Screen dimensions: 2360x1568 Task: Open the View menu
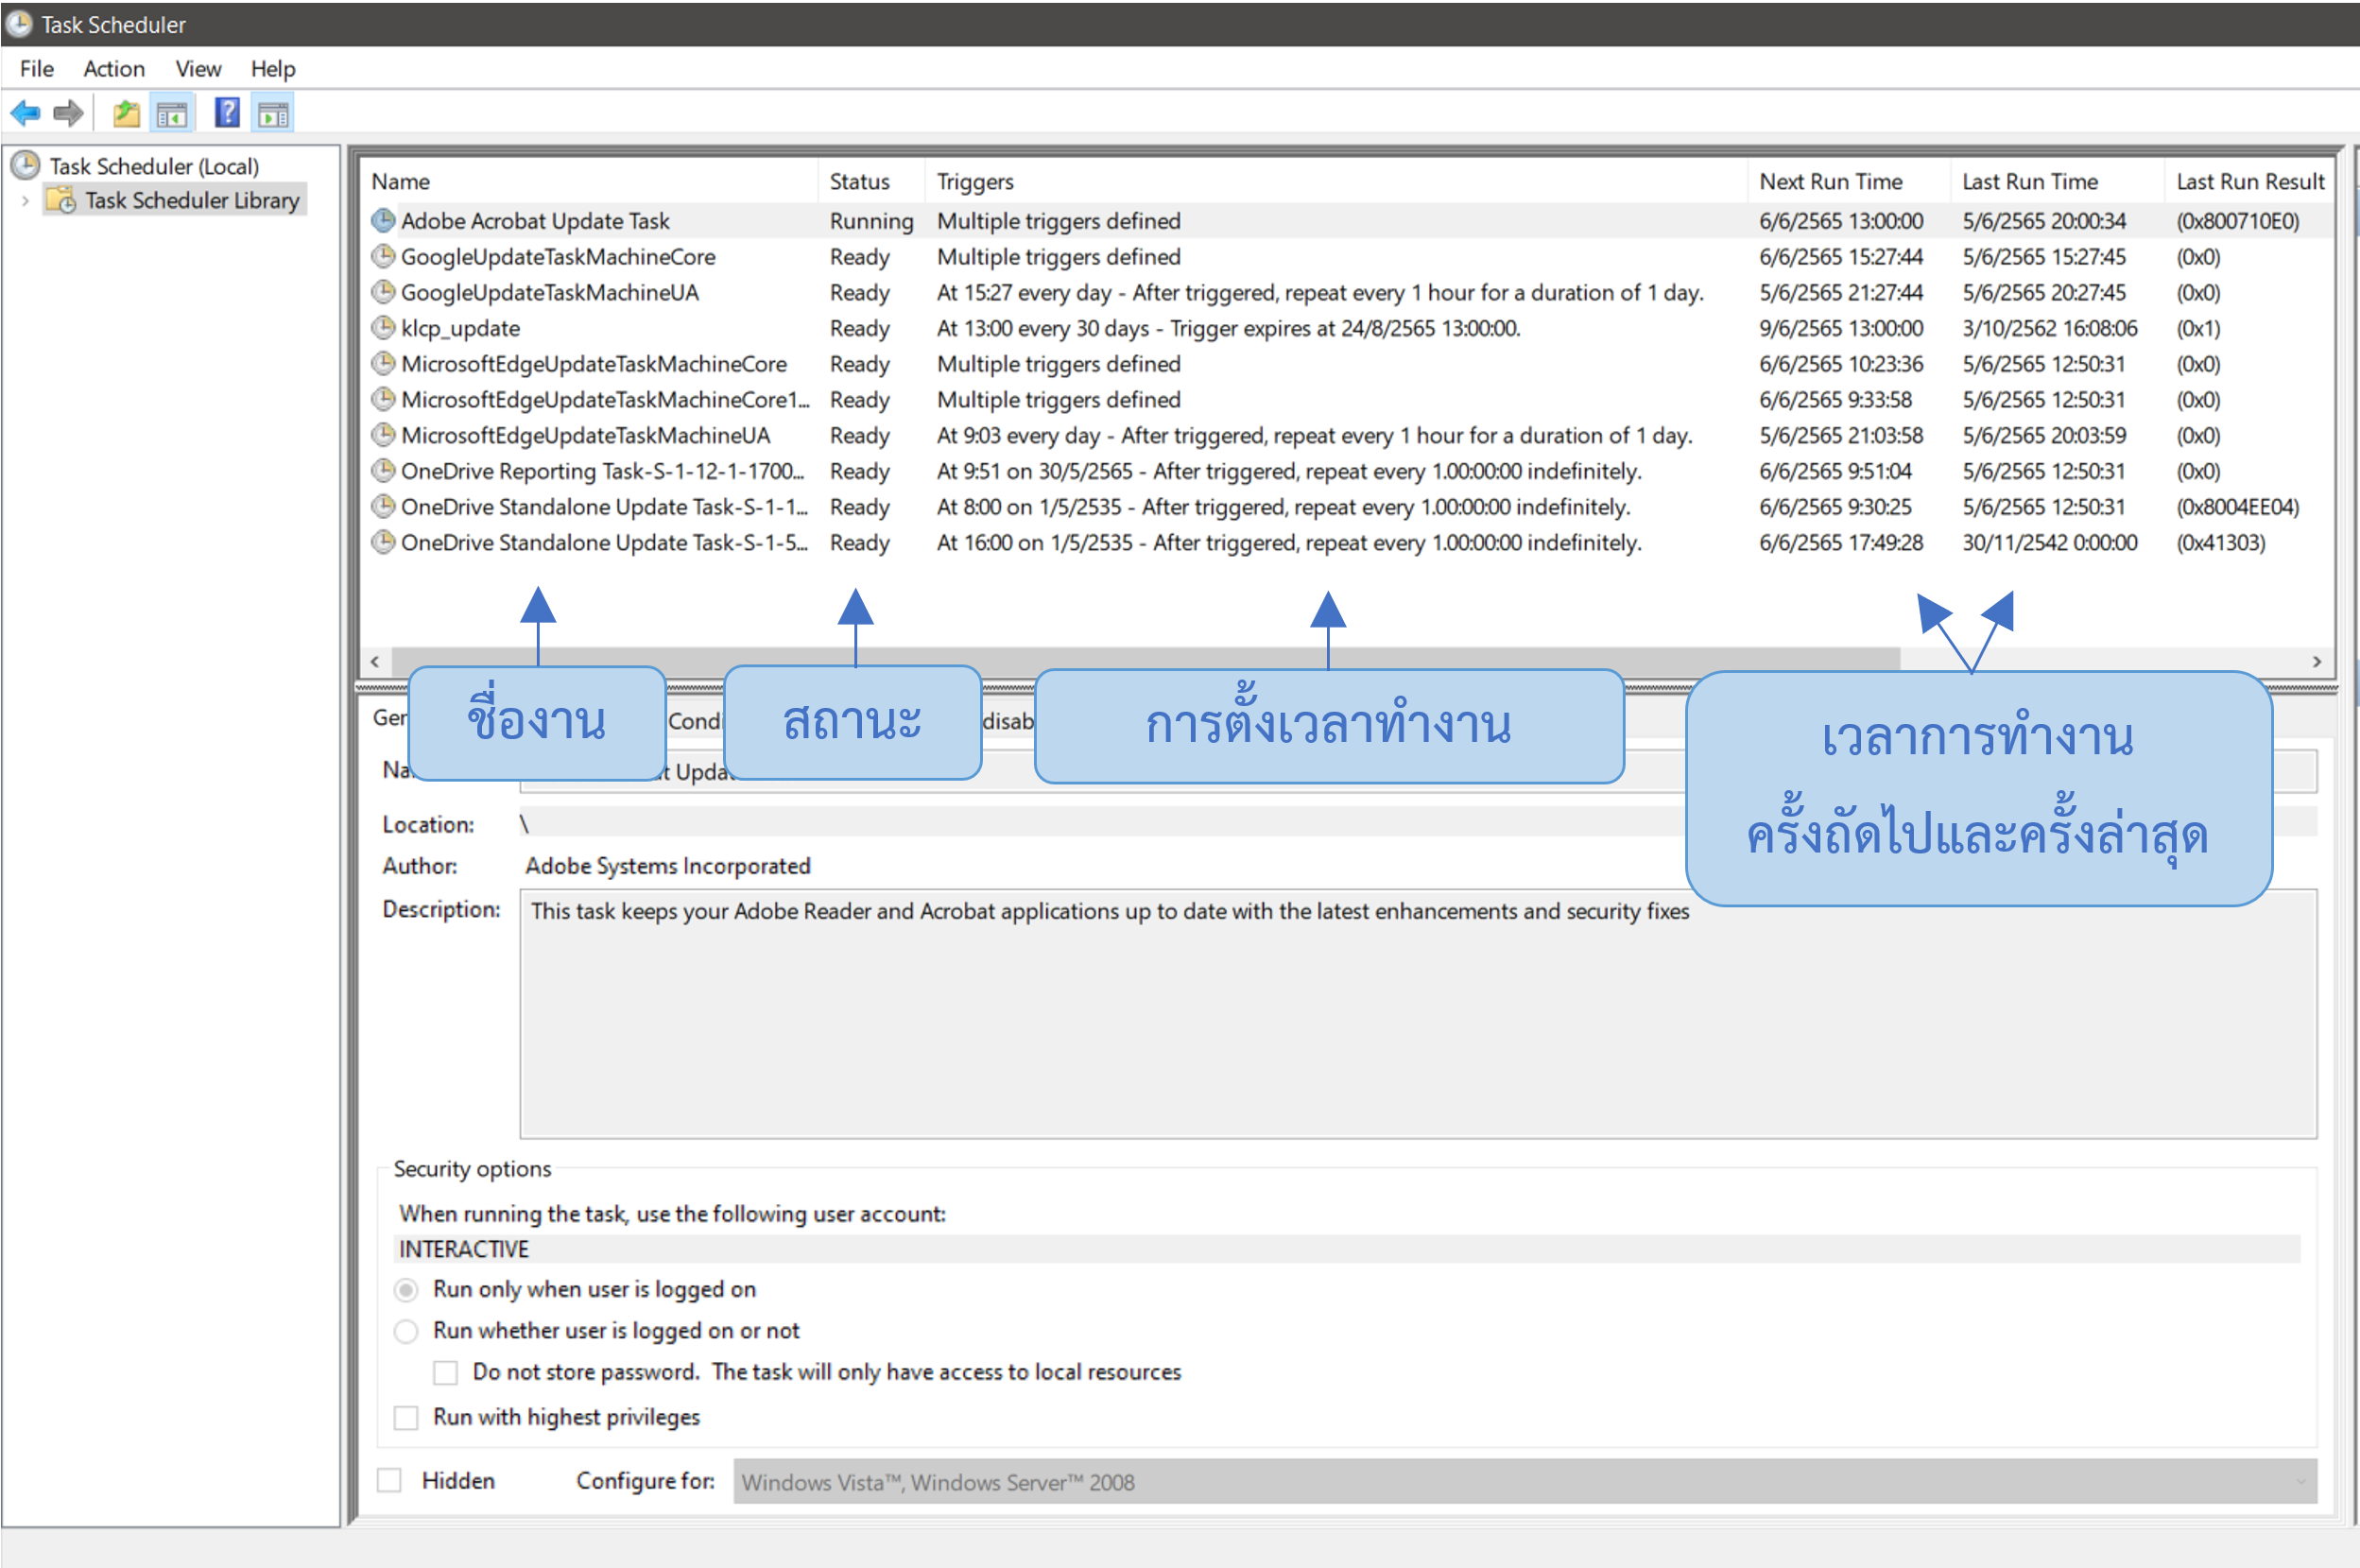point(198,69)
